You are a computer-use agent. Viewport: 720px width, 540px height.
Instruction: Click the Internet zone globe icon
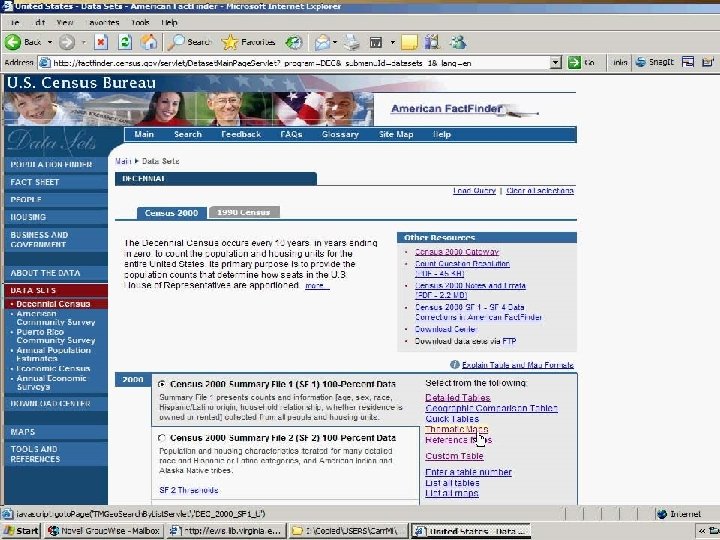coord(662,514)
